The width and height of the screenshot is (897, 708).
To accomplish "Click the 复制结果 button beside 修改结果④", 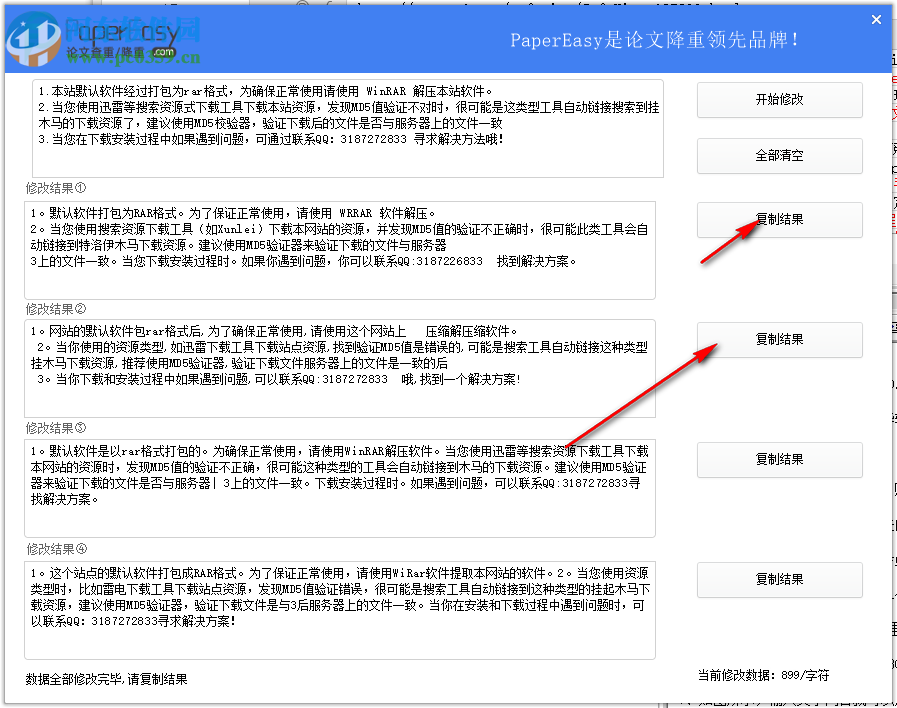I will [779, 580].
